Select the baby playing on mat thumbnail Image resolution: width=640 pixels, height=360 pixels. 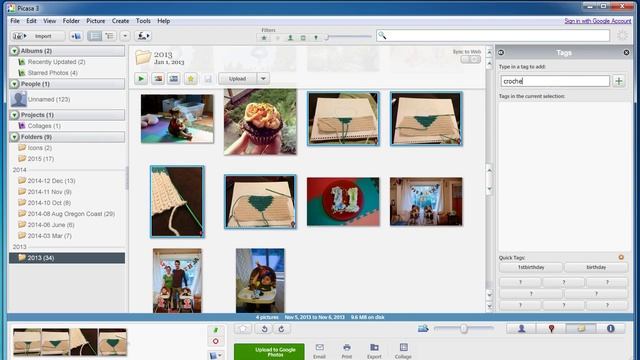pos(177,119)
